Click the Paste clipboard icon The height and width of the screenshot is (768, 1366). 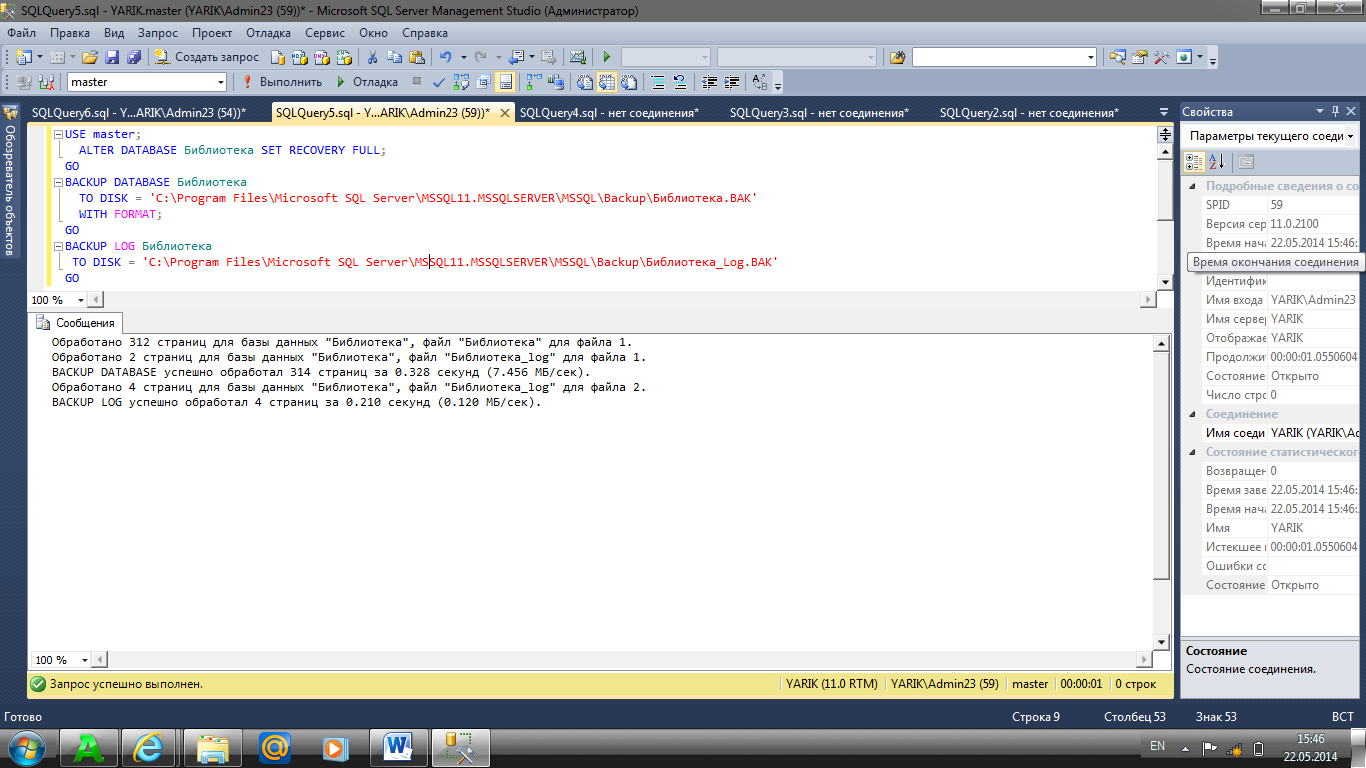point(416,57)
